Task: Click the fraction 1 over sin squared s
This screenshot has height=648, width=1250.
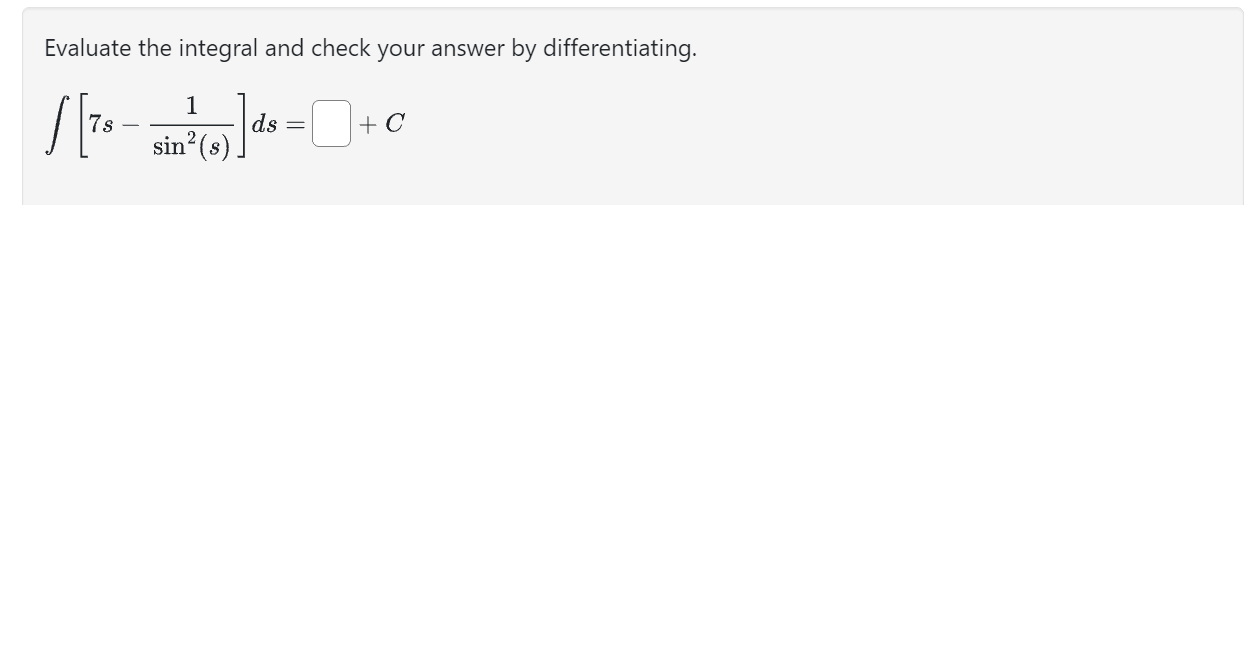Action: click(190, 124)
